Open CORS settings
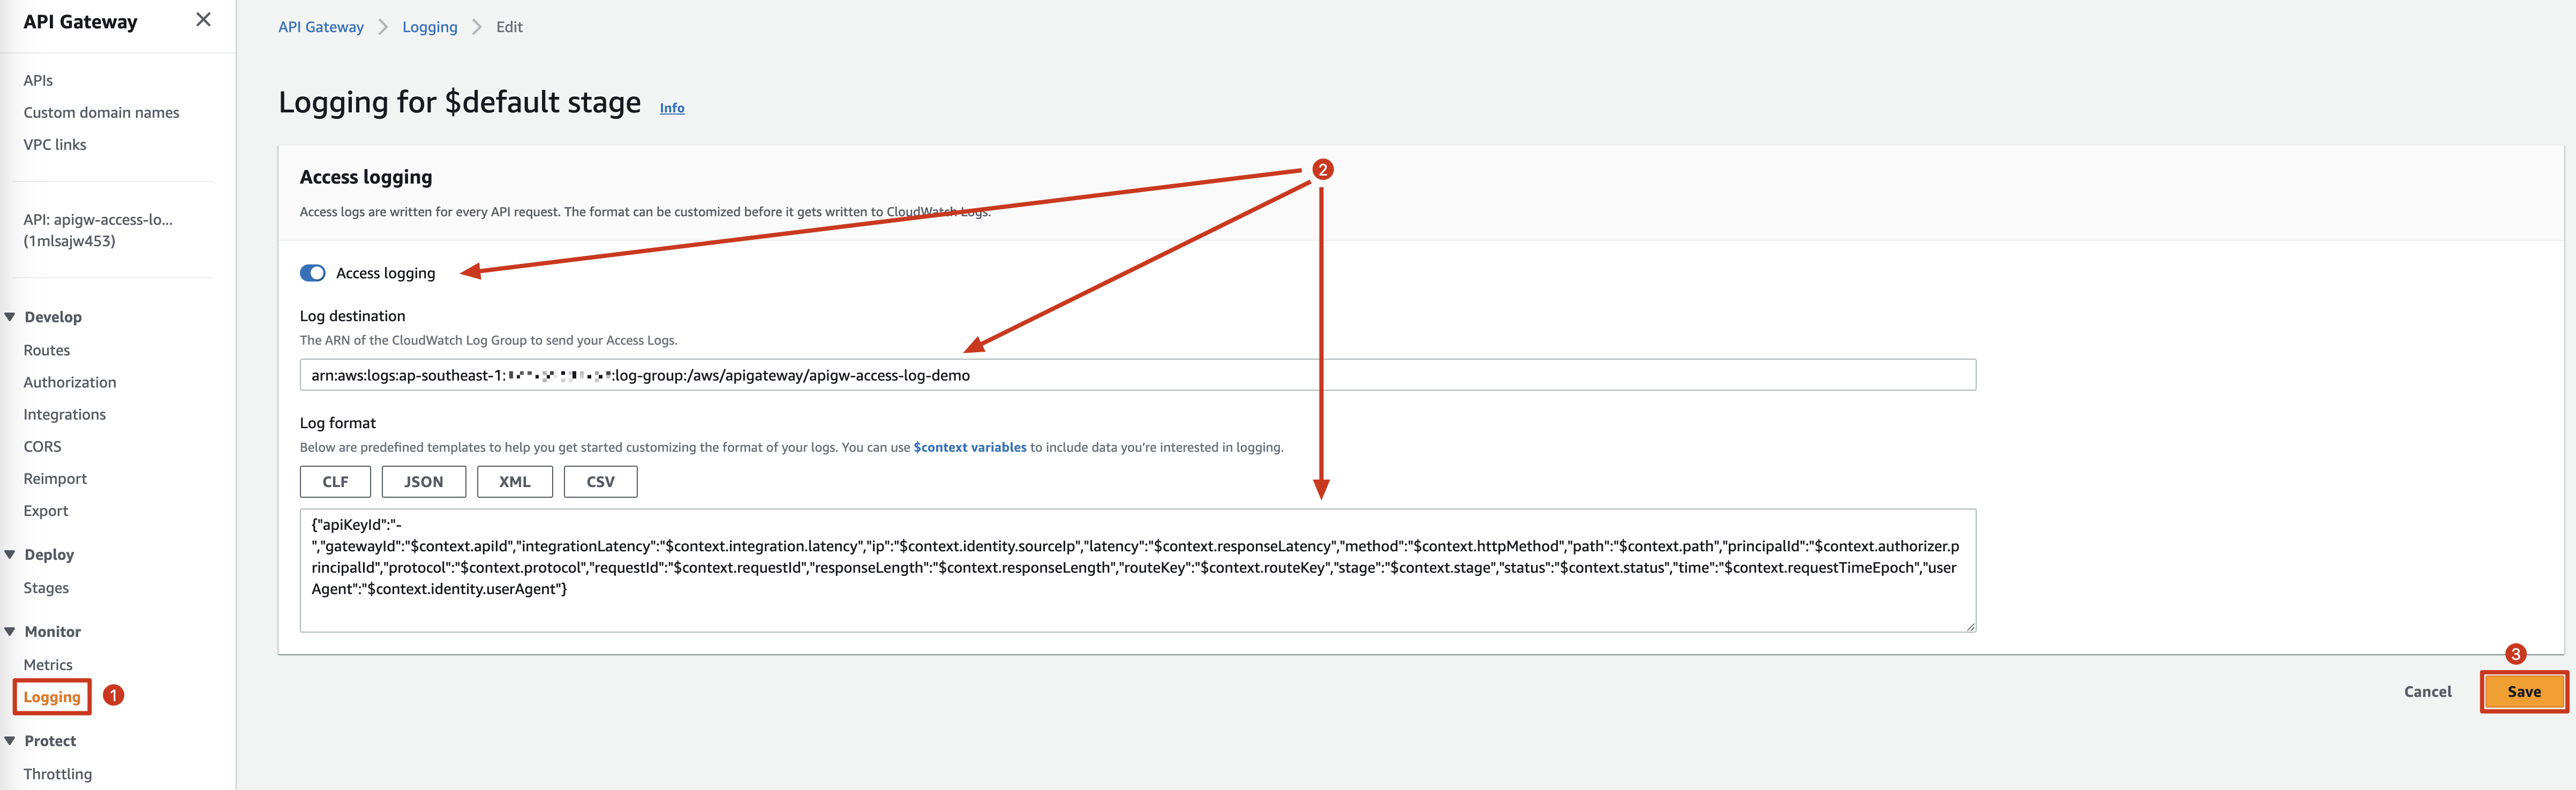The image size is (2576, 790). pyautogui.click(x=42, y=446)
